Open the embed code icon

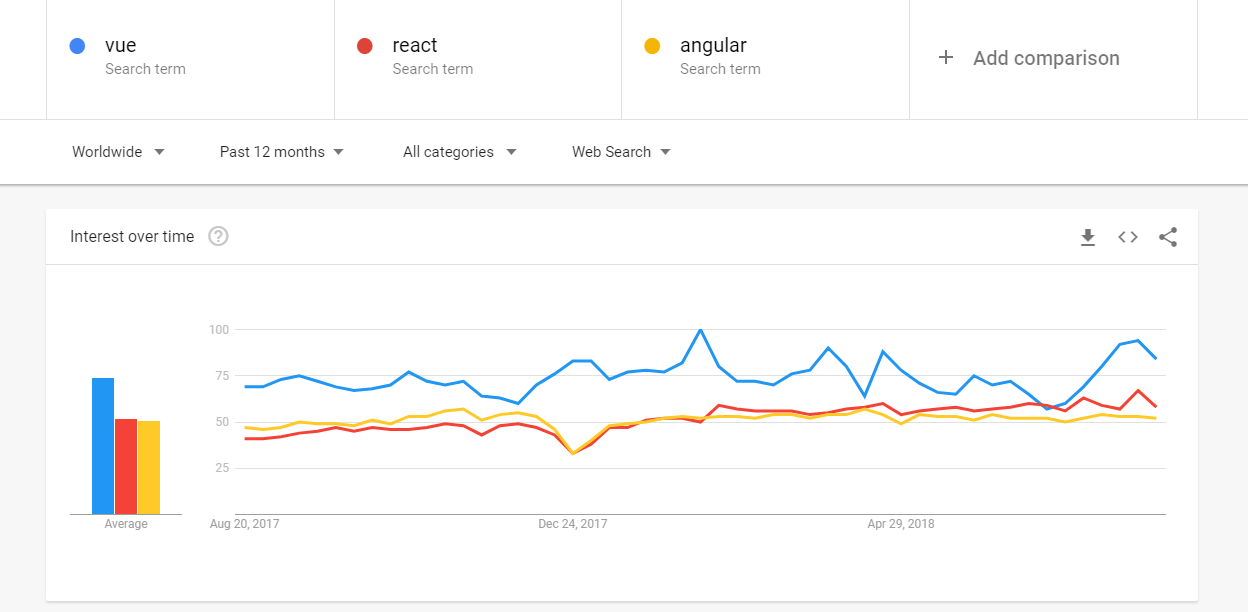click(1128, 237)
